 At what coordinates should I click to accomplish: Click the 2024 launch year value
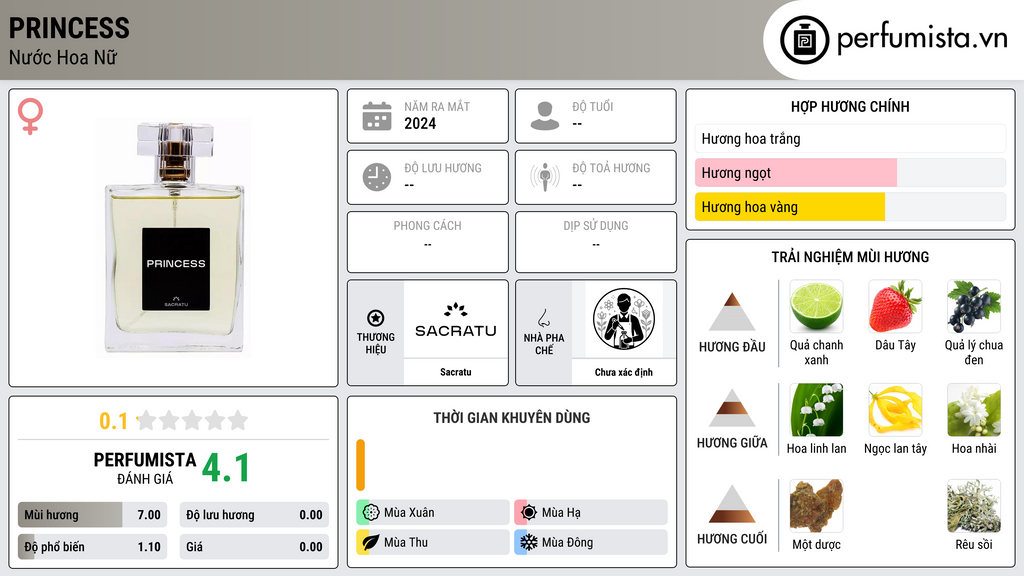point(420,123)
